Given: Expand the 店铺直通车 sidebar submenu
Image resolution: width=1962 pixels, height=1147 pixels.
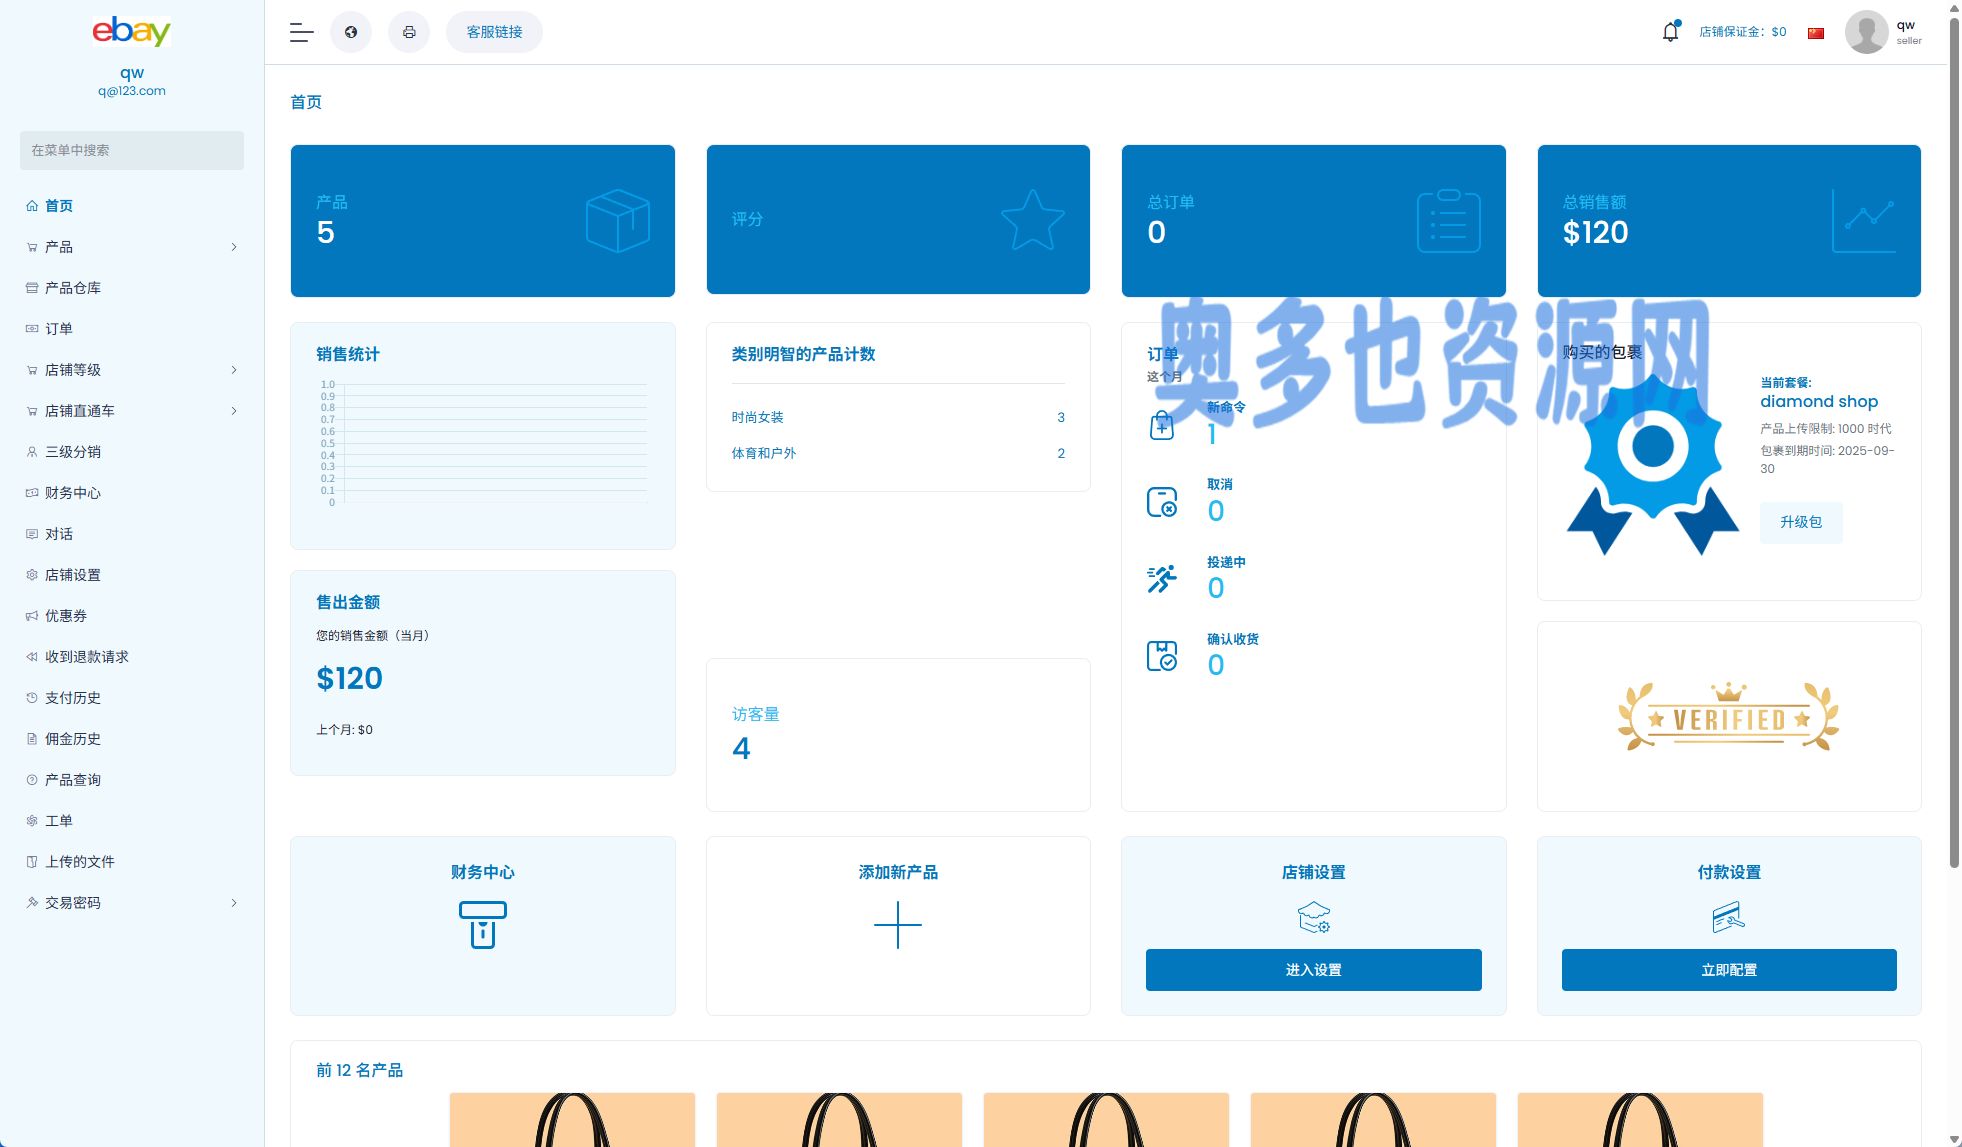Looking at the screenshot, I should (234, 411).
